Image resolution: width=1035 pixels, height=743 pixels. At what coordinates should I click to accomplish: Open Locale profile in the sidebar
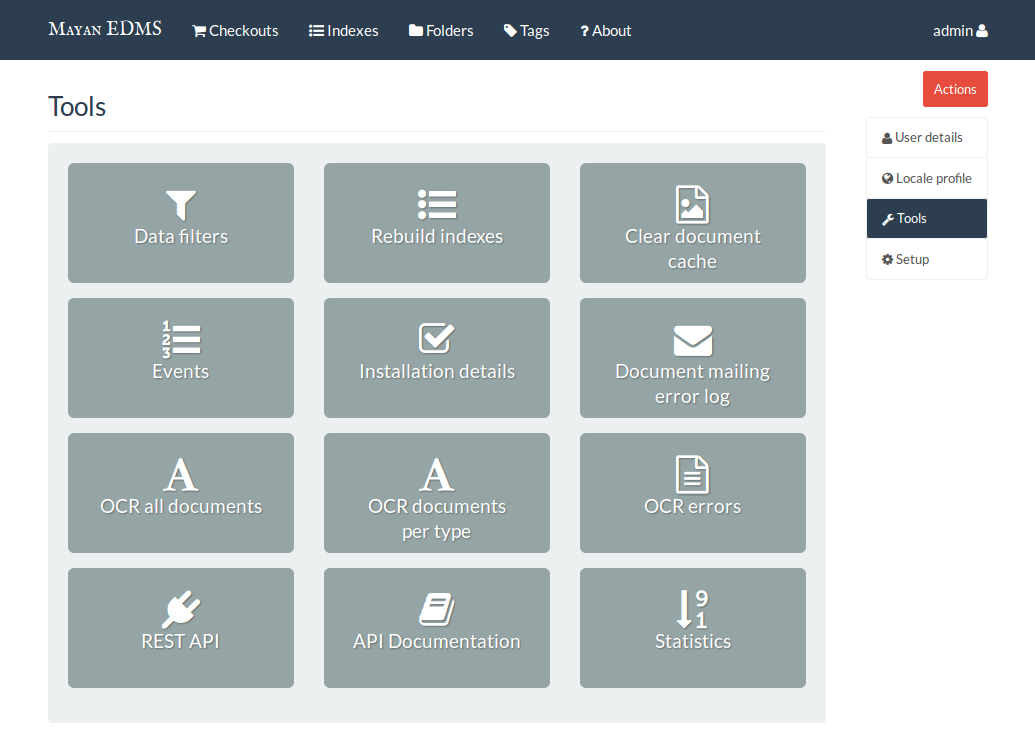(x=927, y=179)
